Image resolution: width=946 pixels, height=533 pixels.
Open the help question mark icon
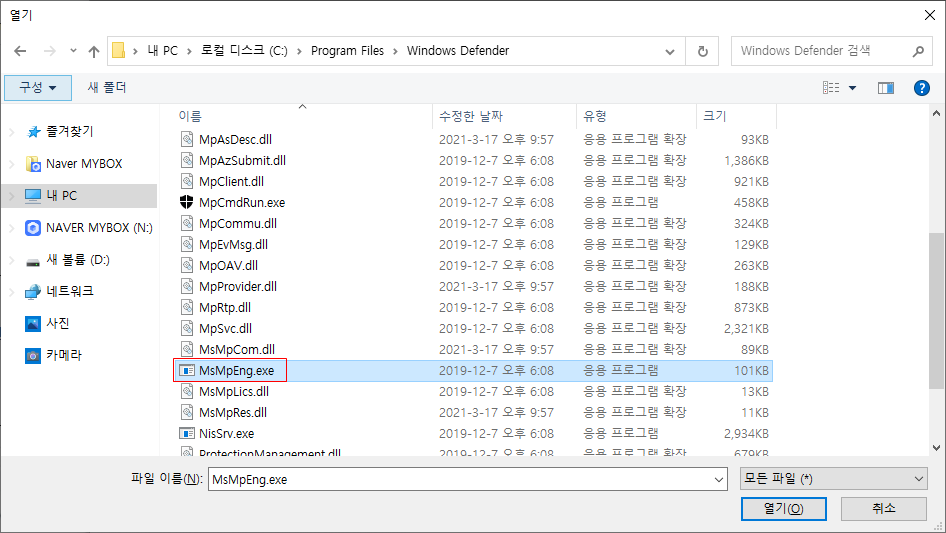(921, 88)
